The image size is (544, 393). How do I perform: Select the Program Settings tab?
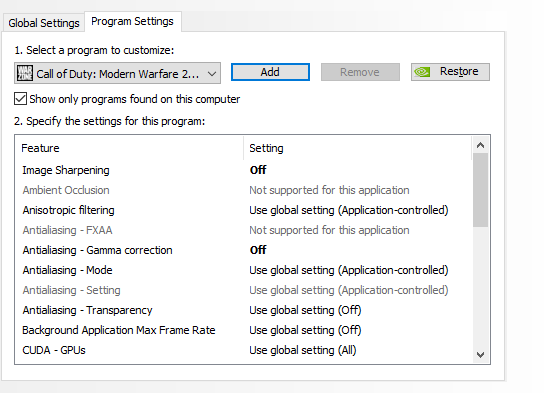pos(133,22)
